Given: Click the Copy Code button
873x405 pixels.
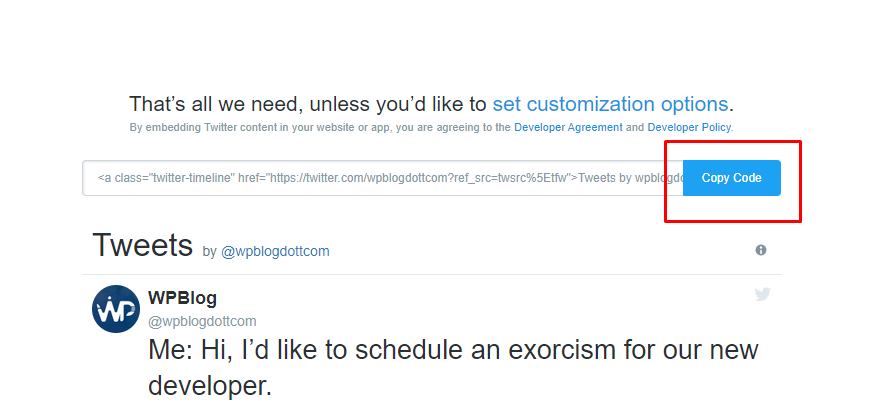Looking at the screenshot, I should point(732,178).
